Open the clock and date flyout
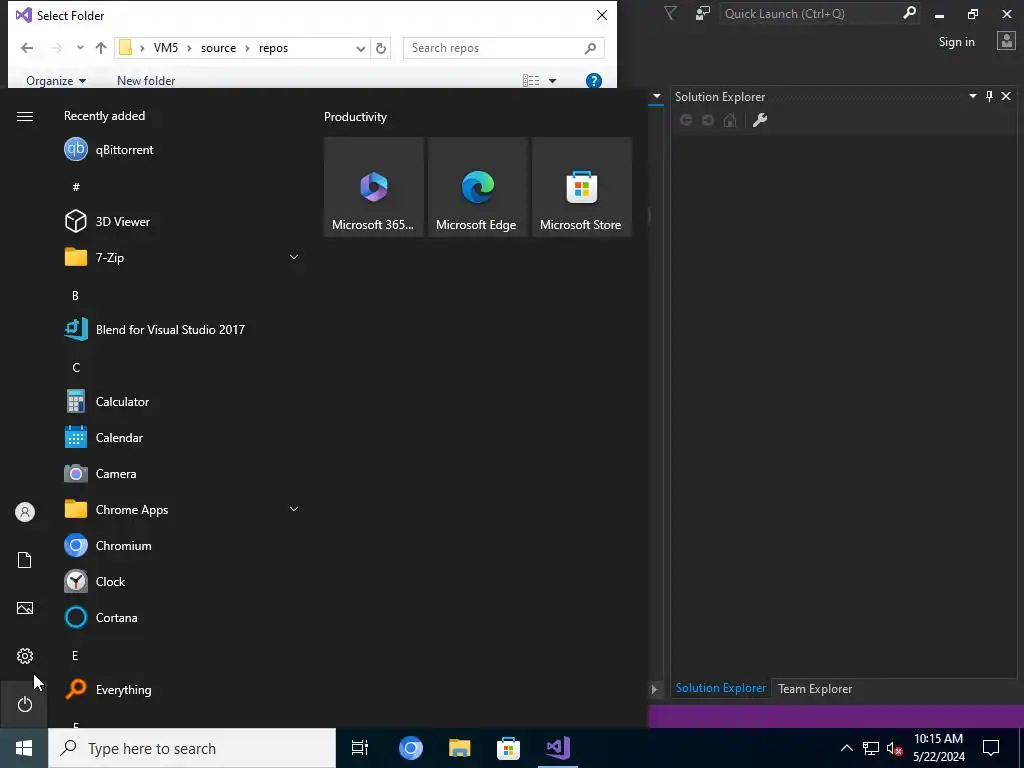The width and height of the screenshot is (1024, 768). click(938, 748)
